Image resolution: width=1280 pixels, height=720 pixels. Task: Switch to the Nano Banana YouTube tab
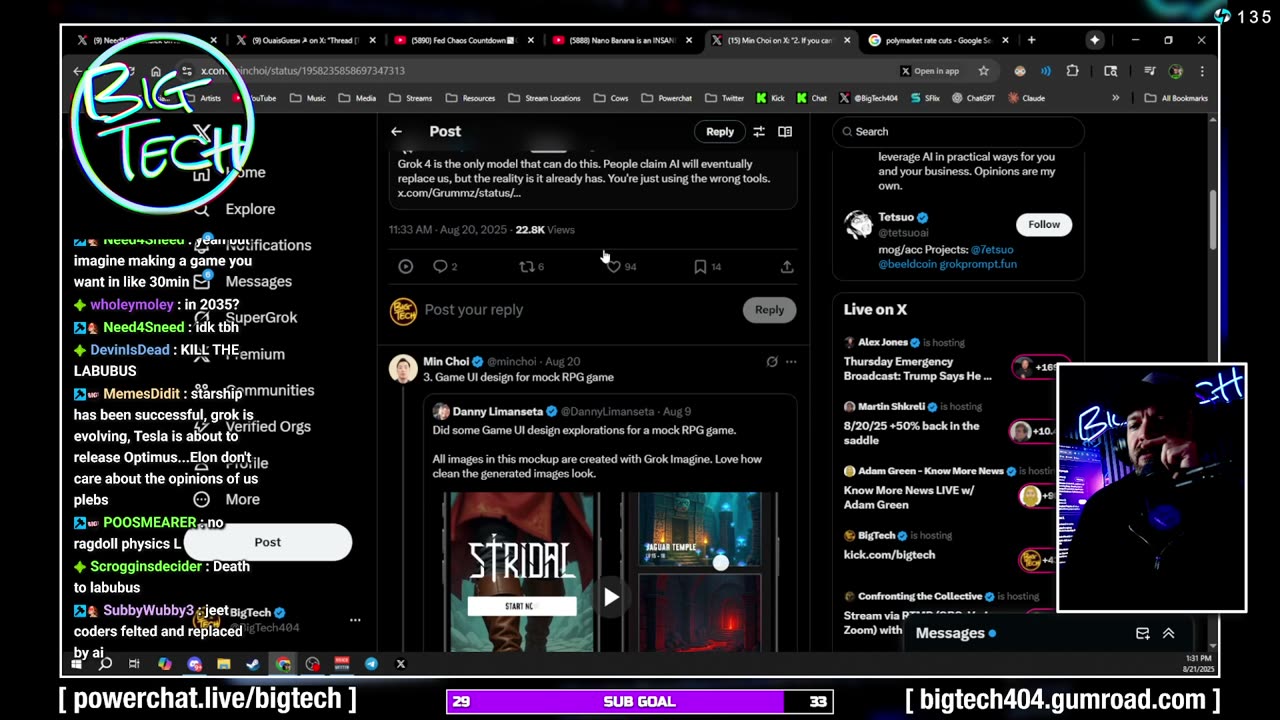pyautogui.click(x=620, y=40)
